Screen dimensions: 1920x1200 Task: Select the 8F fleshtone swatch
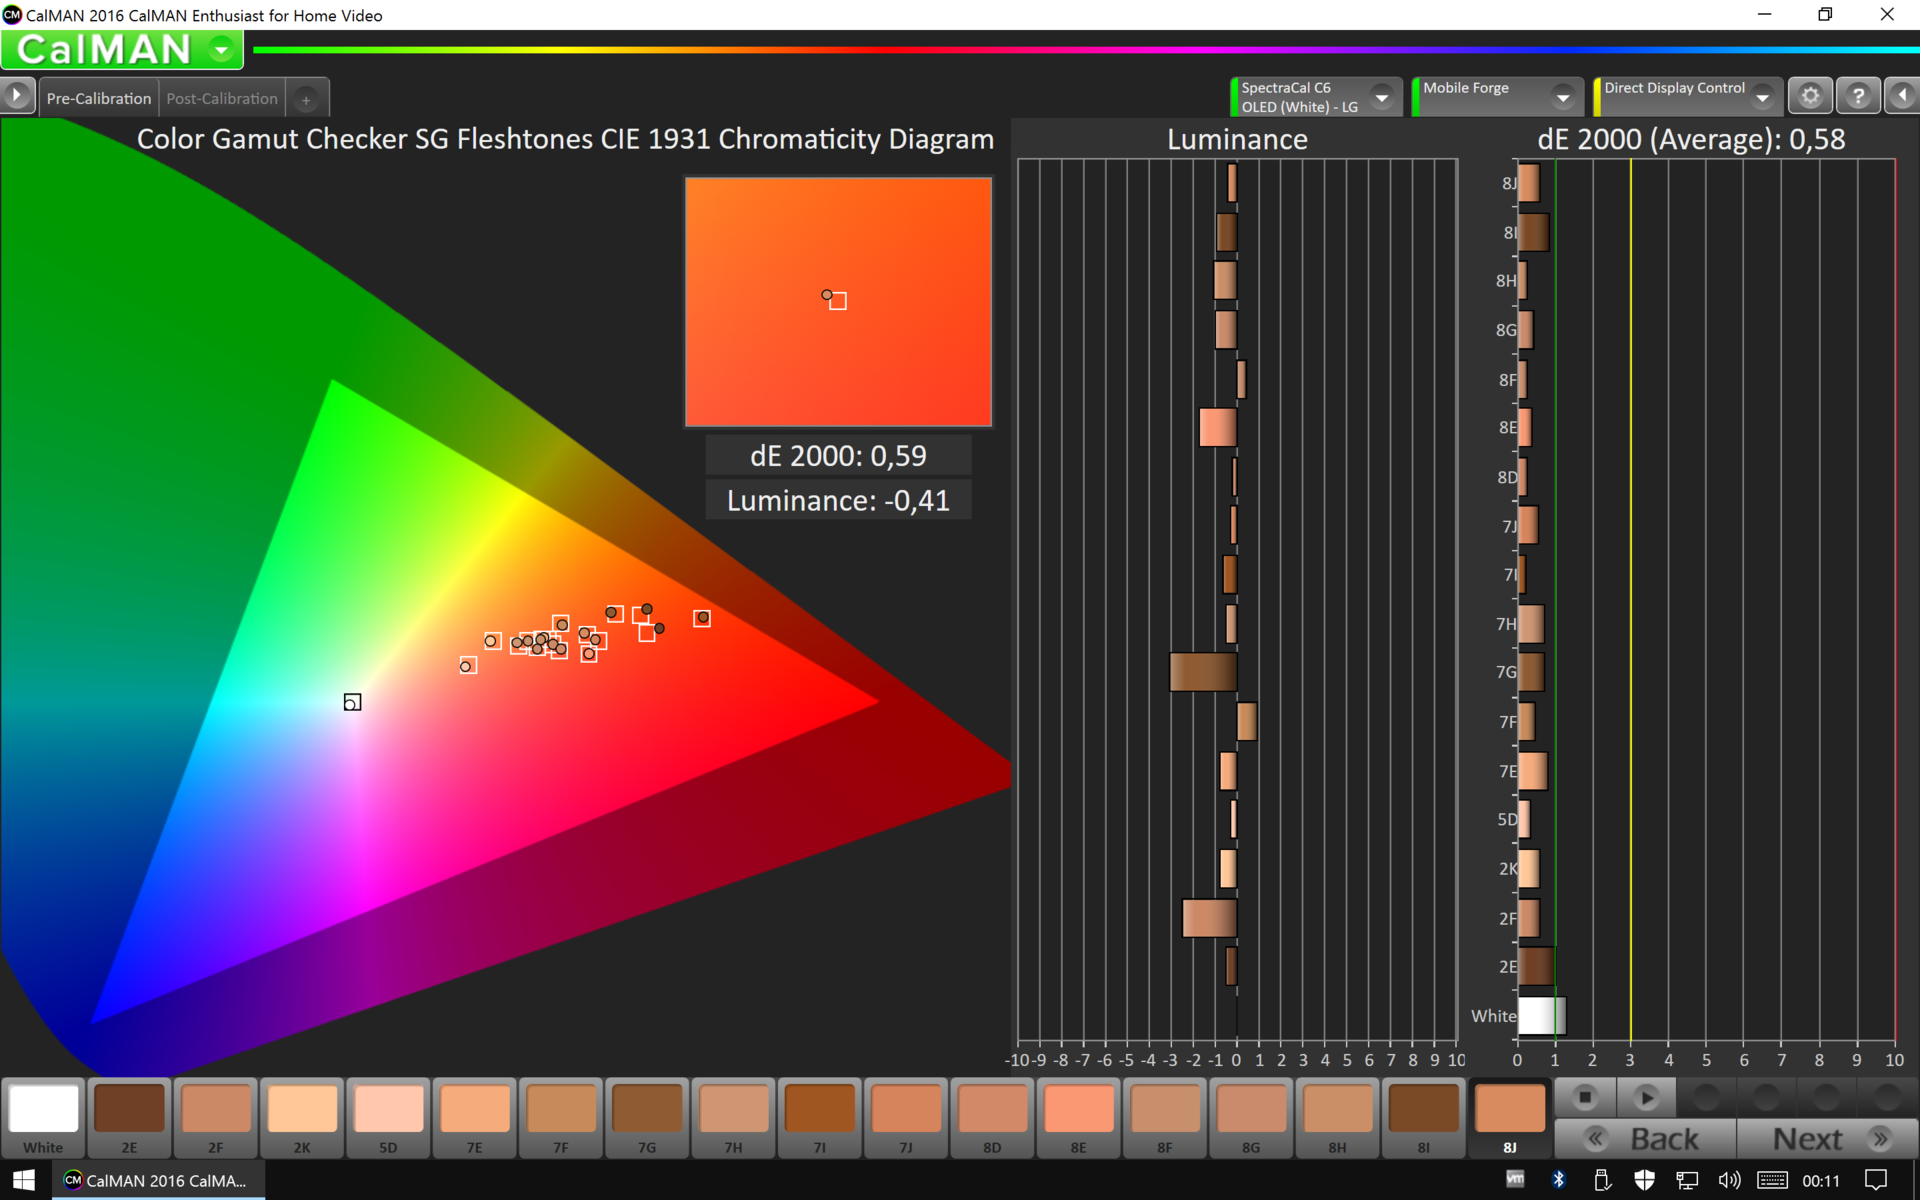1165,1118
